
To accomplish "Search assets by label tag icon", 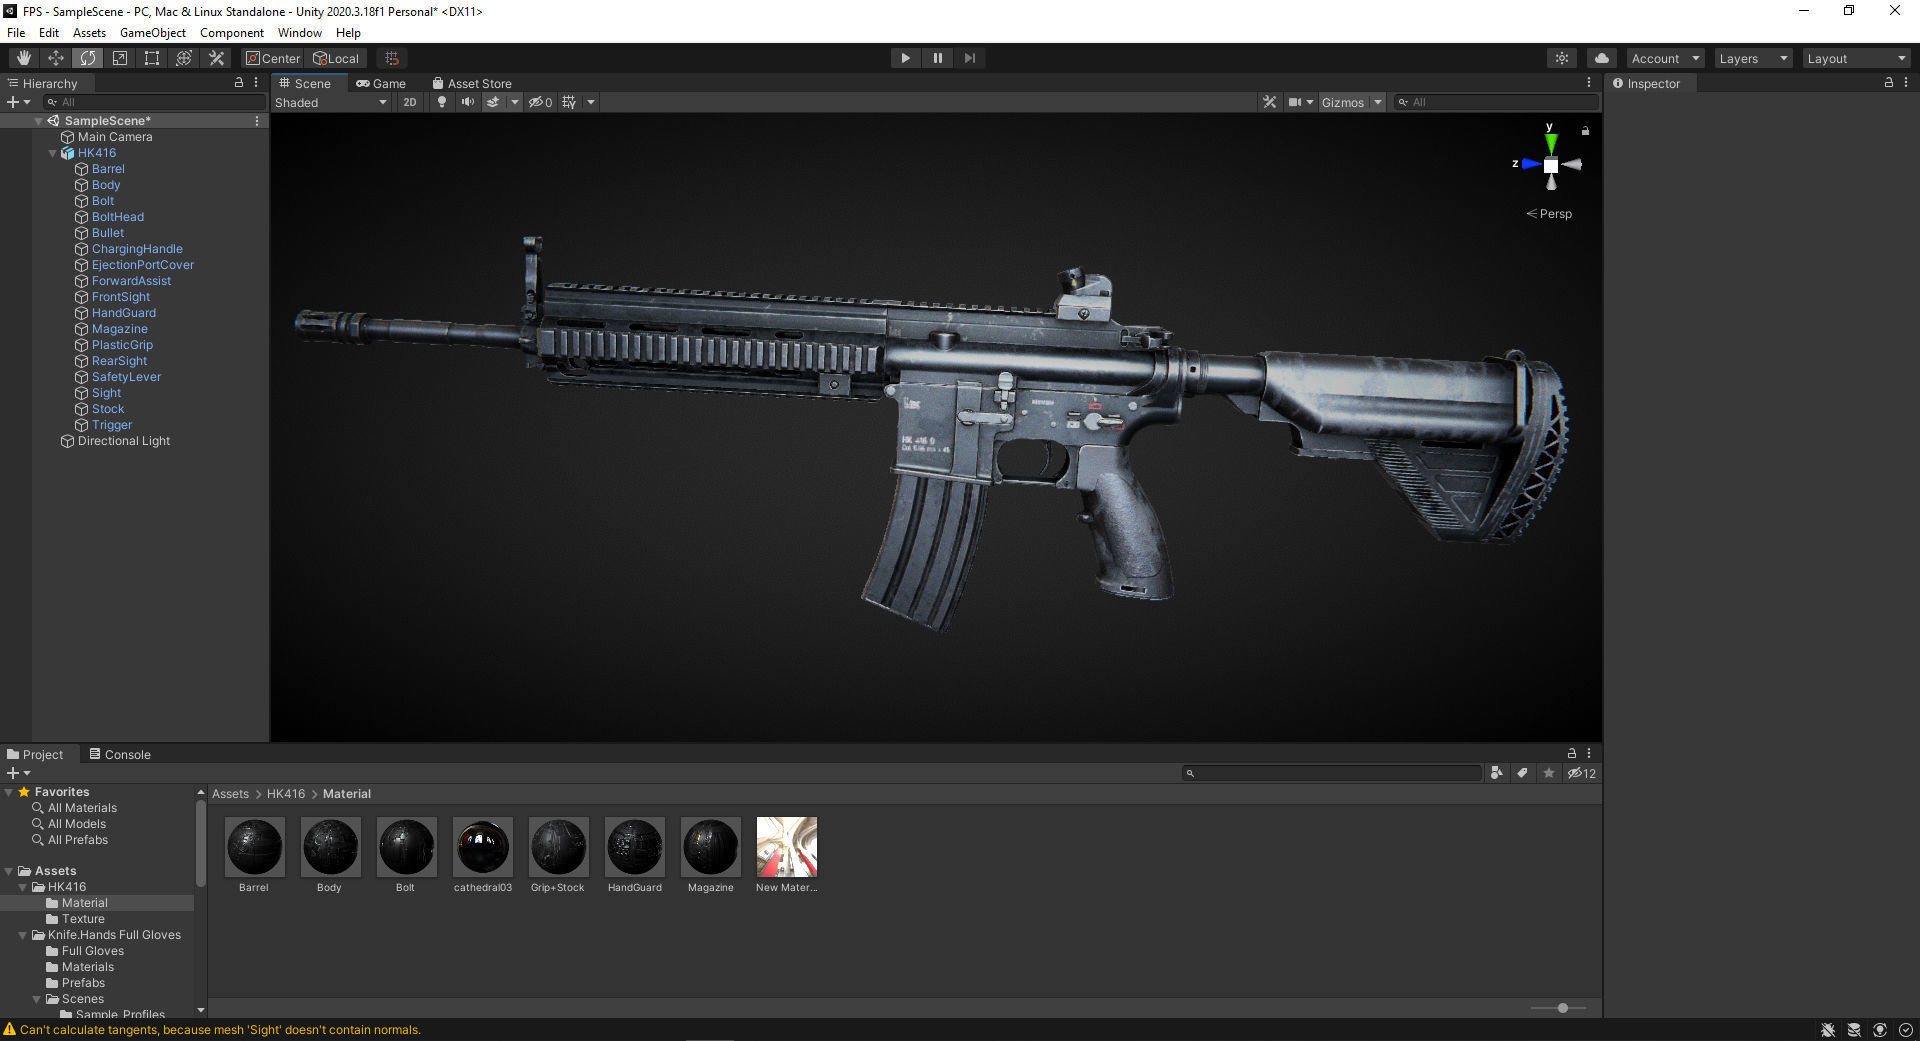I will click(1522, 773).
